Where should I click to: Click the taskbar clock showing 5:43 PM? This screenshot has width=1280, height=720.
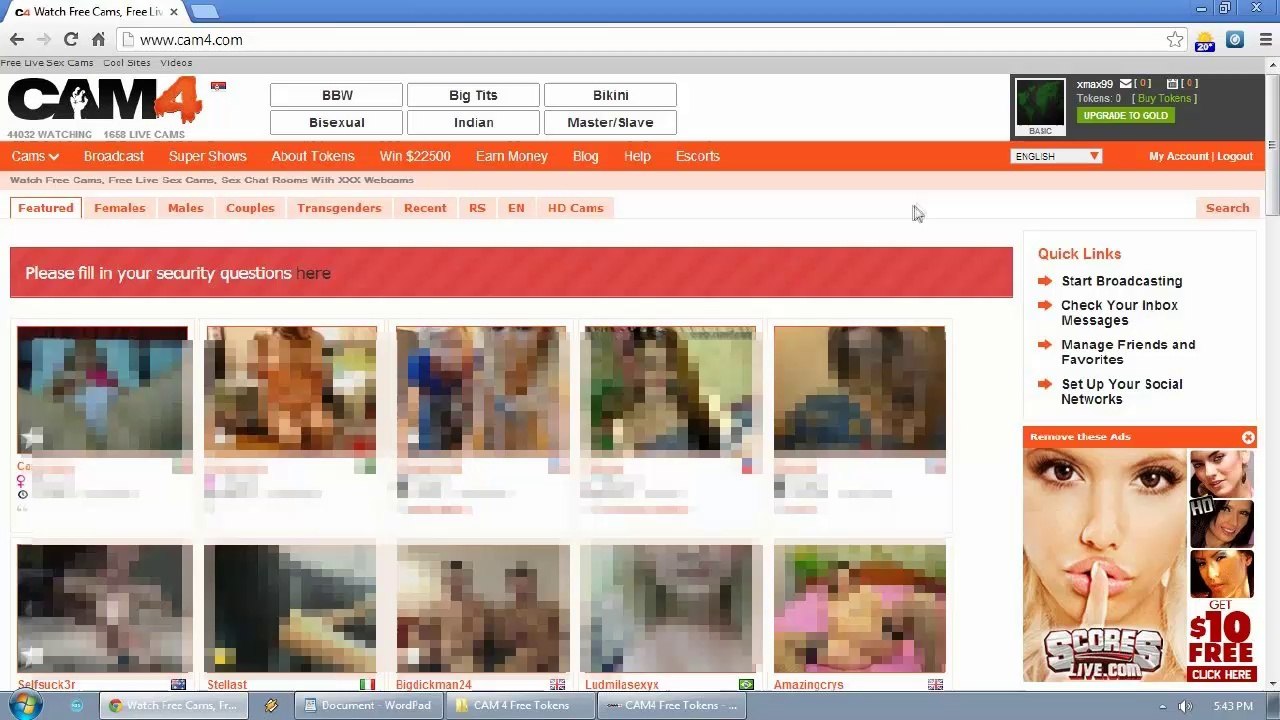(1234, 706)
